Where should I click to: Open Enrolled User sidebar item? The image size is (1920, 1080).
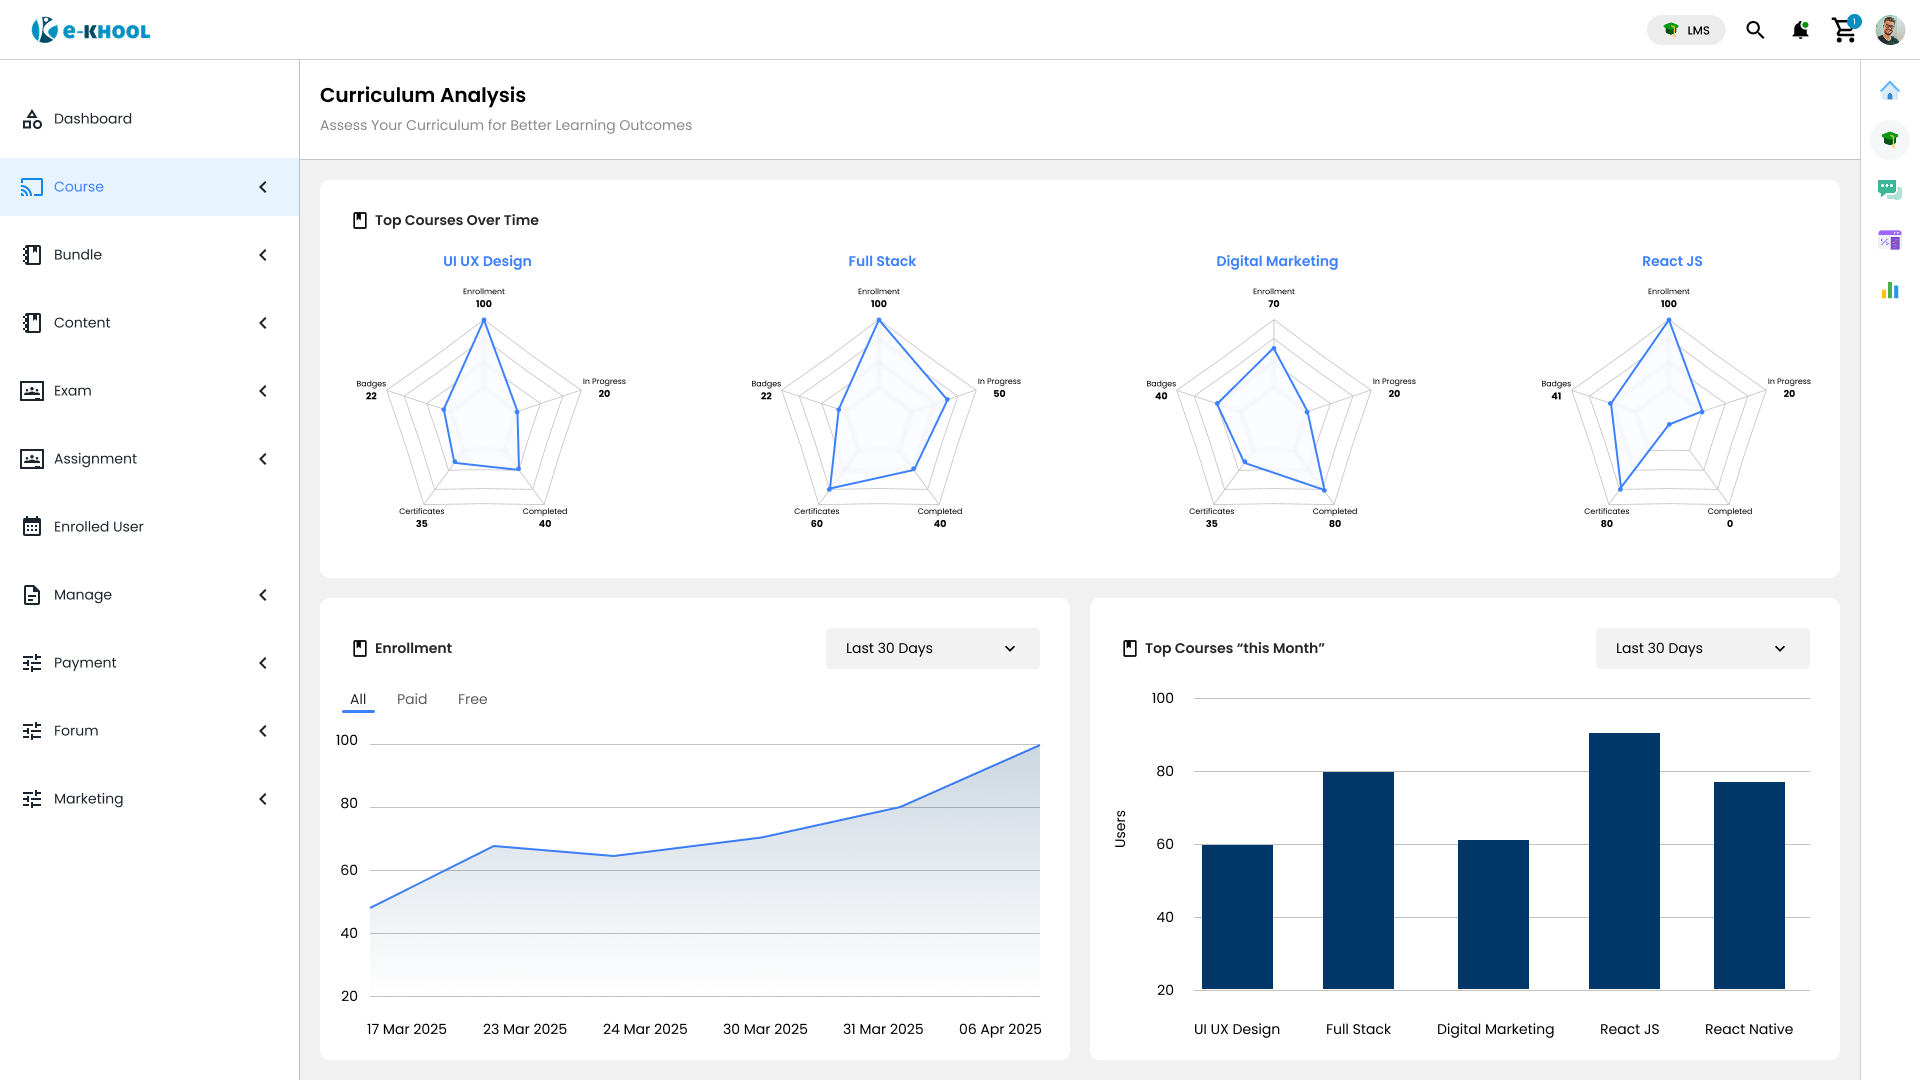(x=98, y=527)
